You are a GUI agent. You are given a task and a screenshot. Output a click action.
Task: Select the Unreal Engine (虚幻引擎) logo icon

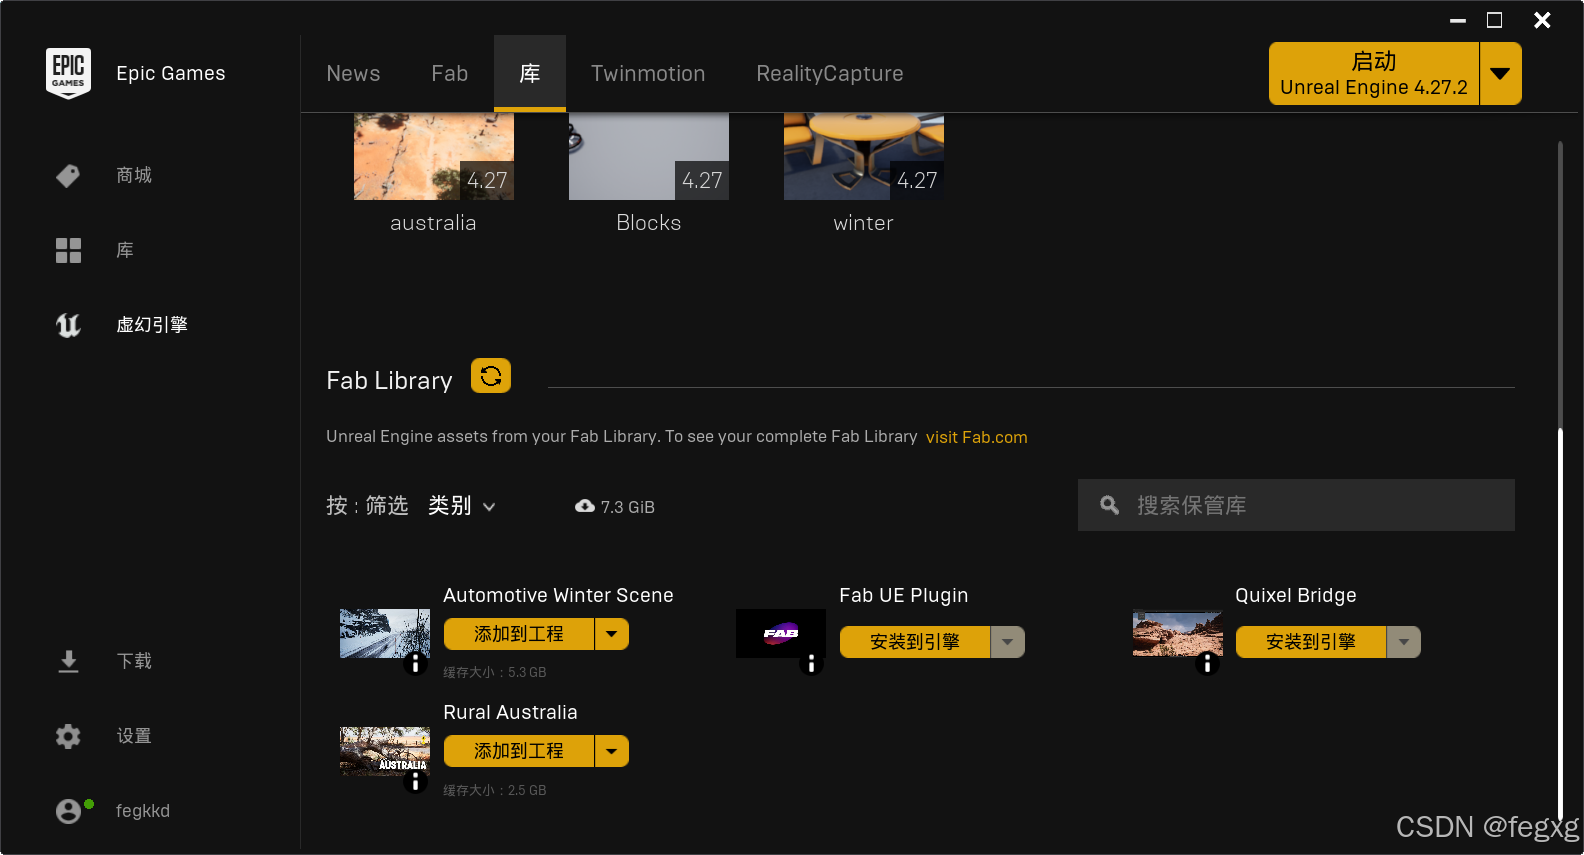[68, 325]
